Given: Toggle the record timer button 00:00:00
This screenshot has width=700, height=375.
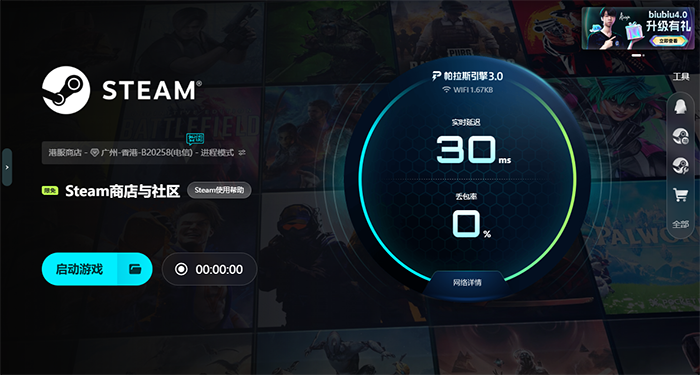Looking at the screenshot, I should [209, 269].
